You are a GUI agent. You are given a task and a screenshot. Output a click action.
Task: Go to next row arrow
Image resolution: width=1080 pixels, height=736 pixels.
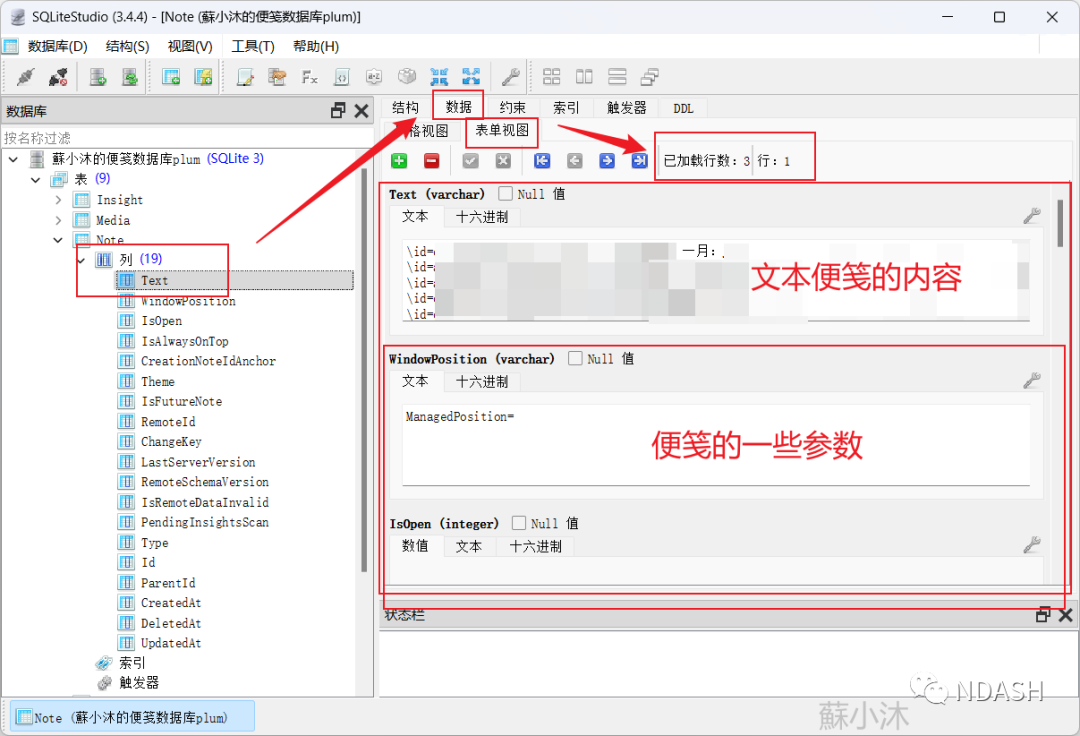pyautogui.click(x=607, y=160)
